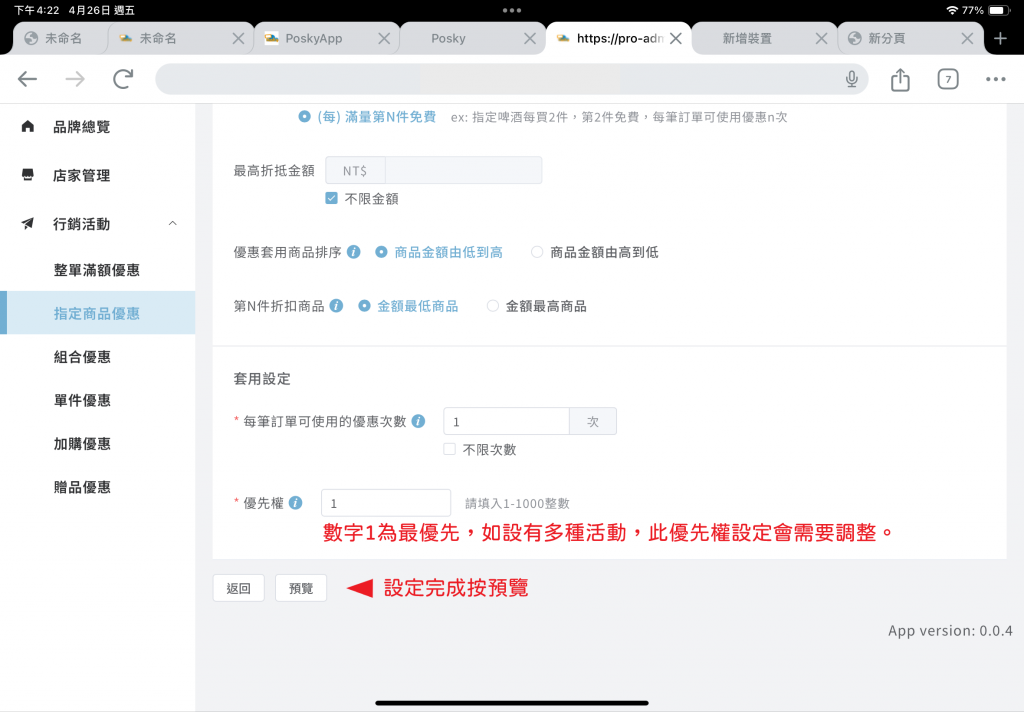
Task: Open 整單滿額優惠 submenu item
Action: [x=98, y=270]
